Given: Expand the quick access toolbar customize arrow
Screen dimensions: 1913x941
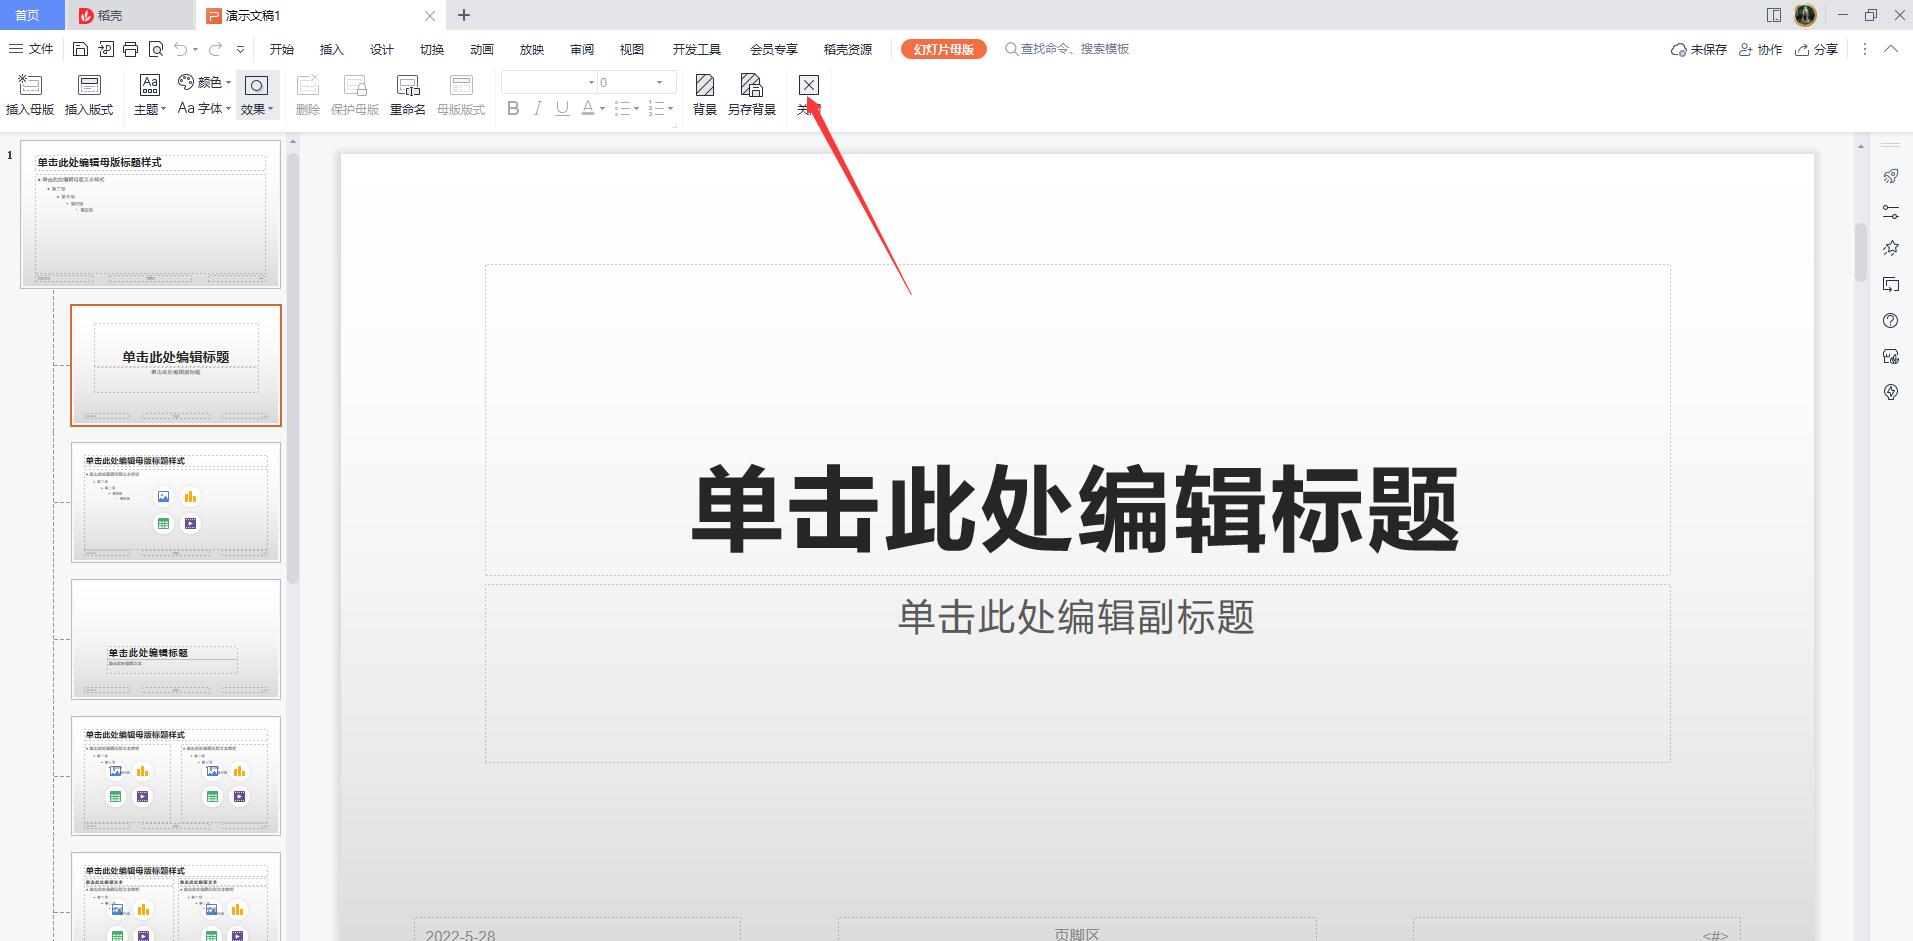Looking at the screenshot, I should tap(240, 49).
